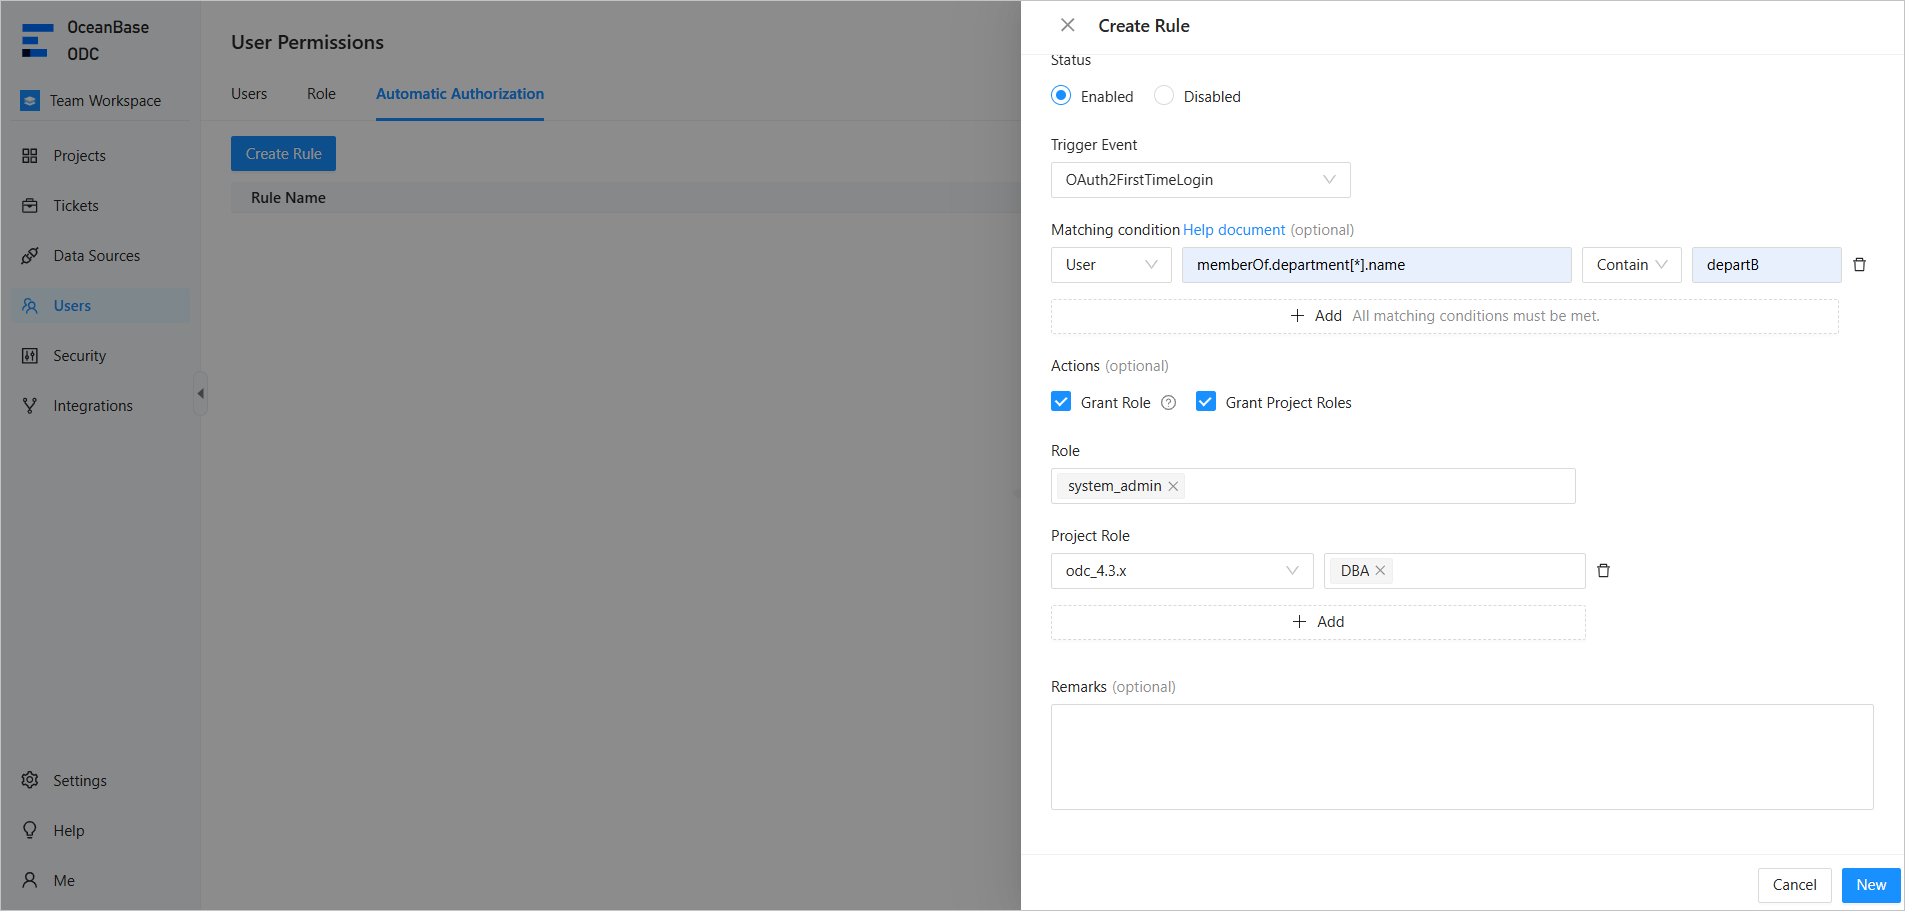Uncheck the Grant Role checkbox
Screen dimensions: 1905x911
(1061, 402)
